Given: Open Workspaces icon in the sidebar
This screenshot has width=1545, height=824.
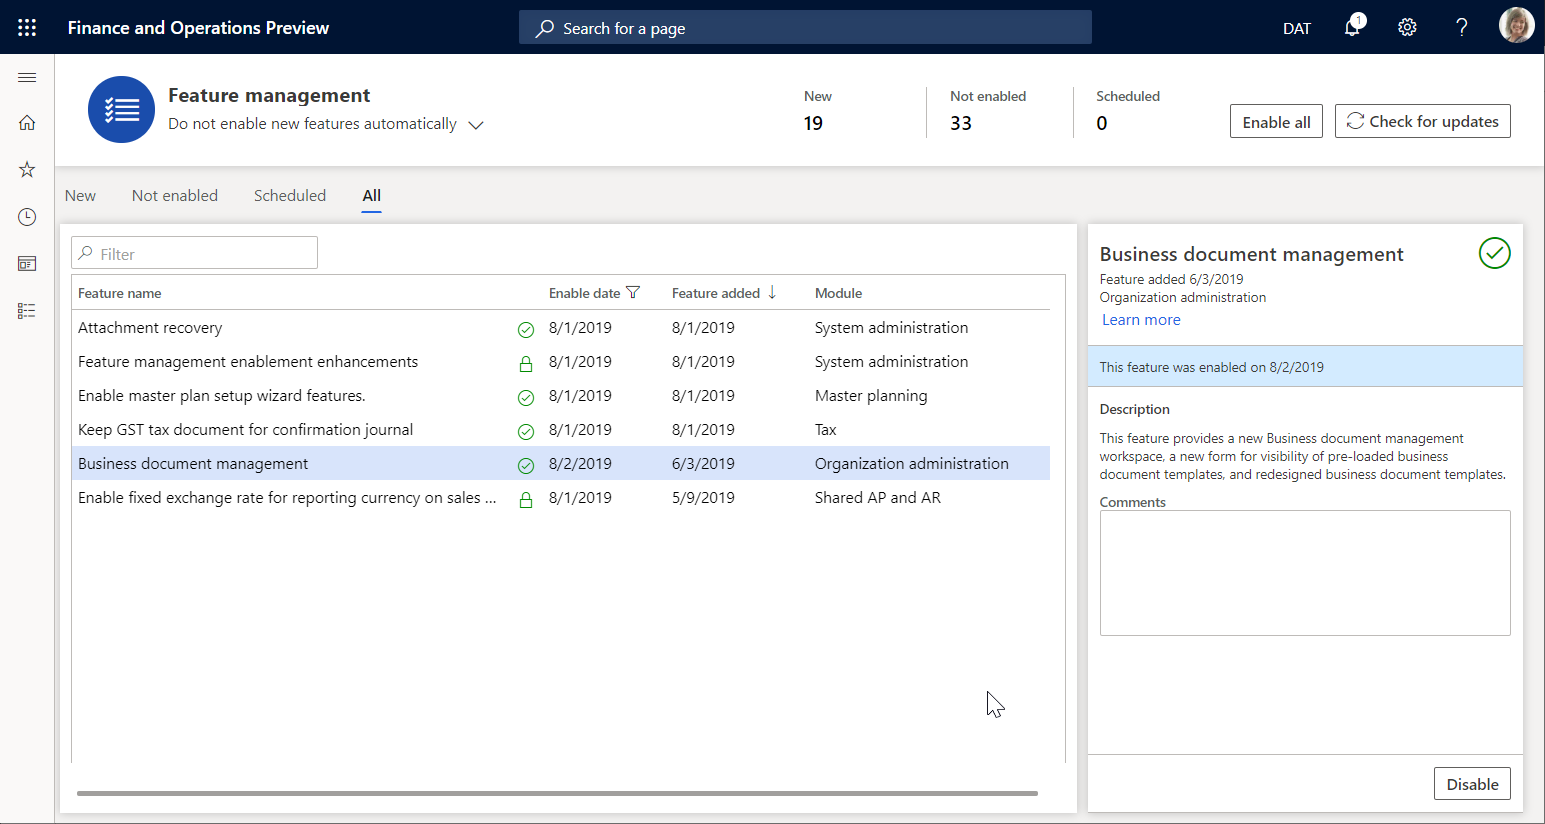Looking at the screenshot, I should coord(27,264).
